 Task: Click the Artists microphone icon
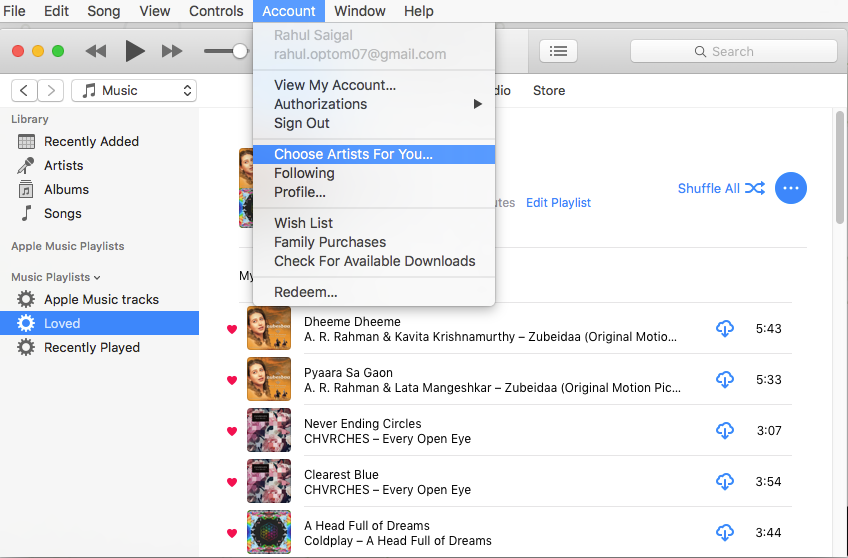pos(26,165)
